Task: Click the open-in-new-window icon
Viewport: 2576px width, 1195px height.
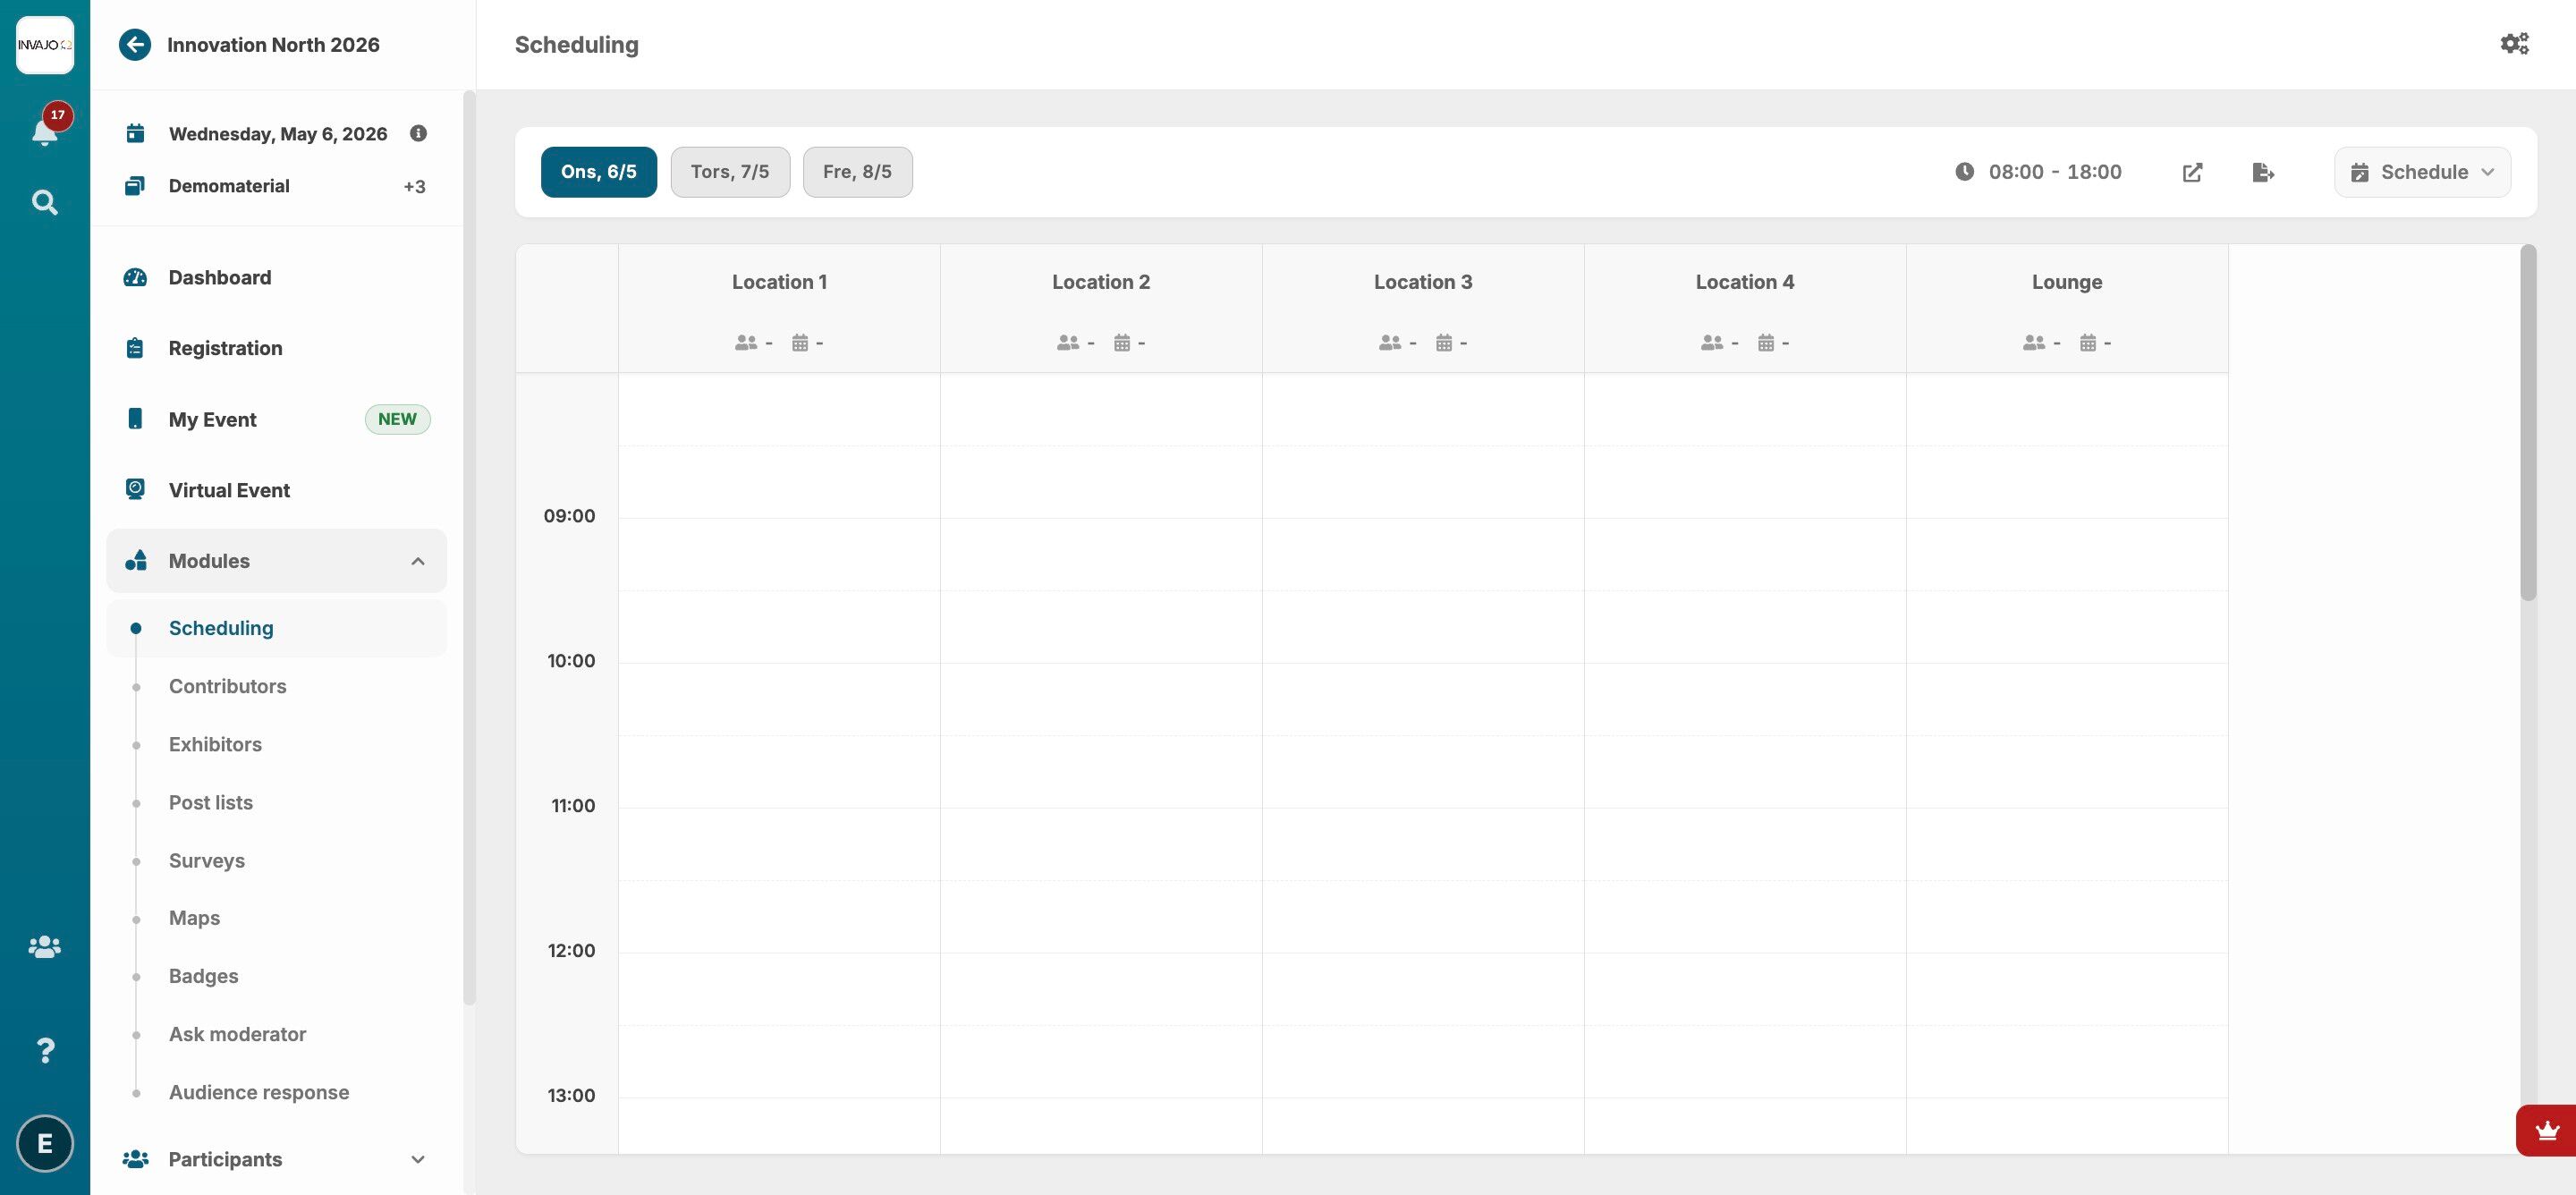Action: (2192, 172)
